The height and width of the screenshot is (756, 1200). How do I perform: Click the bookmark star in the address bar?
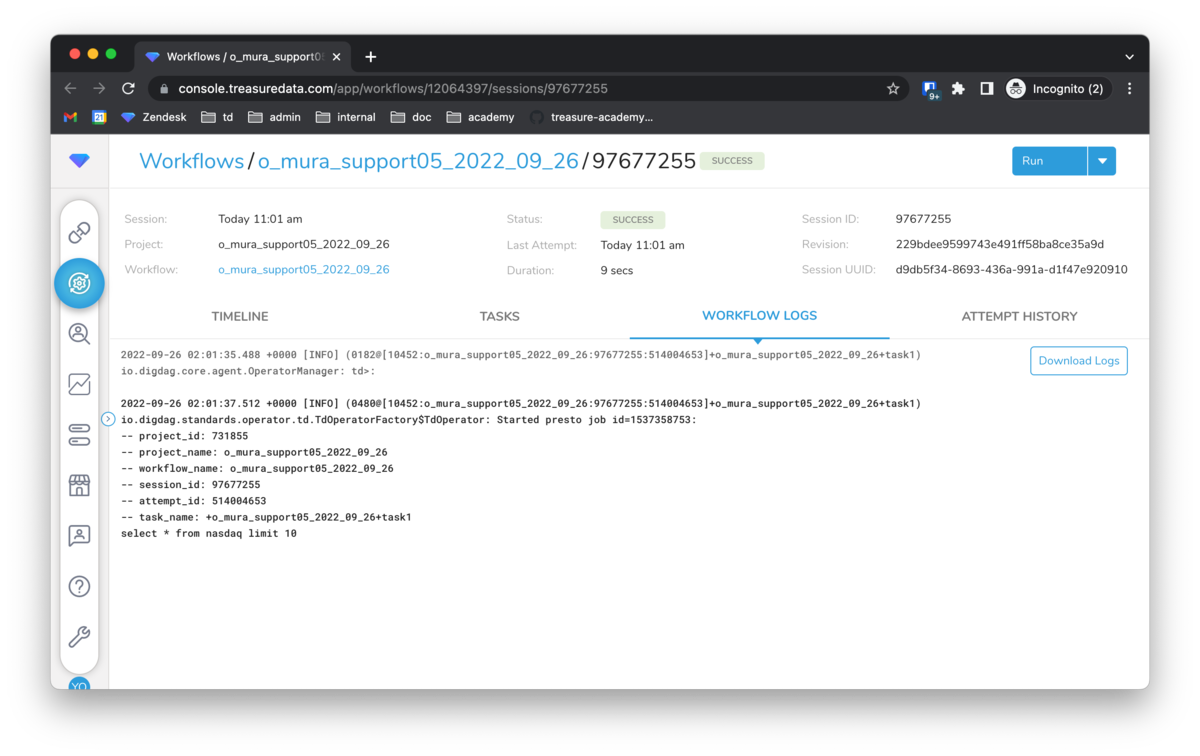click(892, 88)
